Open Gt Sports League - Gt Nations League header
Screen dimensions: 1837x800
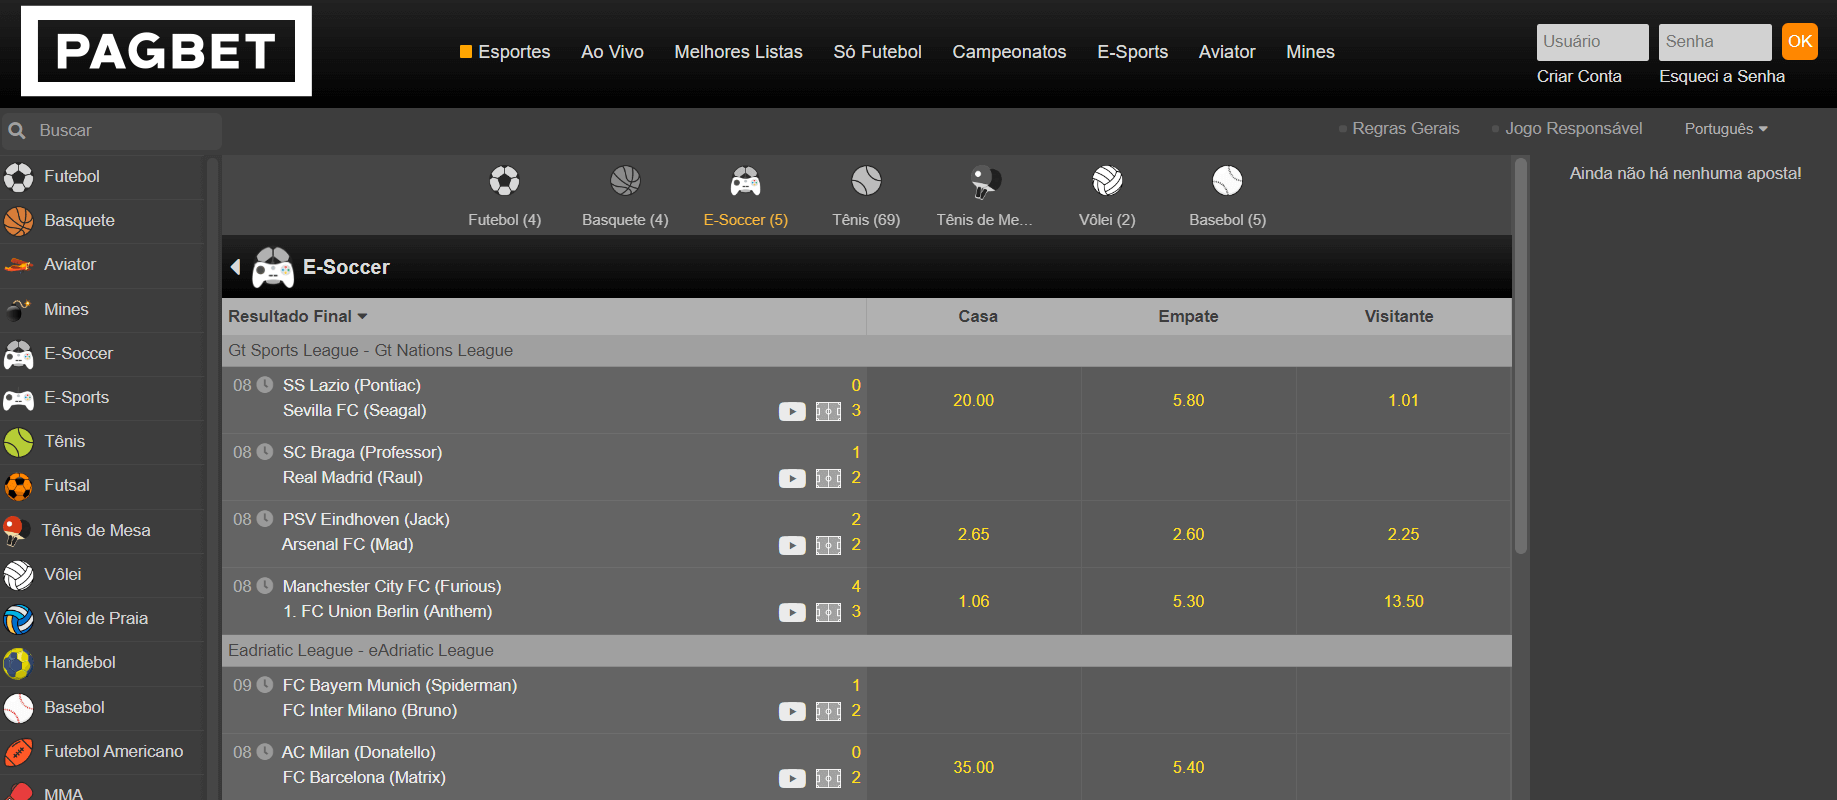tap(867, 351)
